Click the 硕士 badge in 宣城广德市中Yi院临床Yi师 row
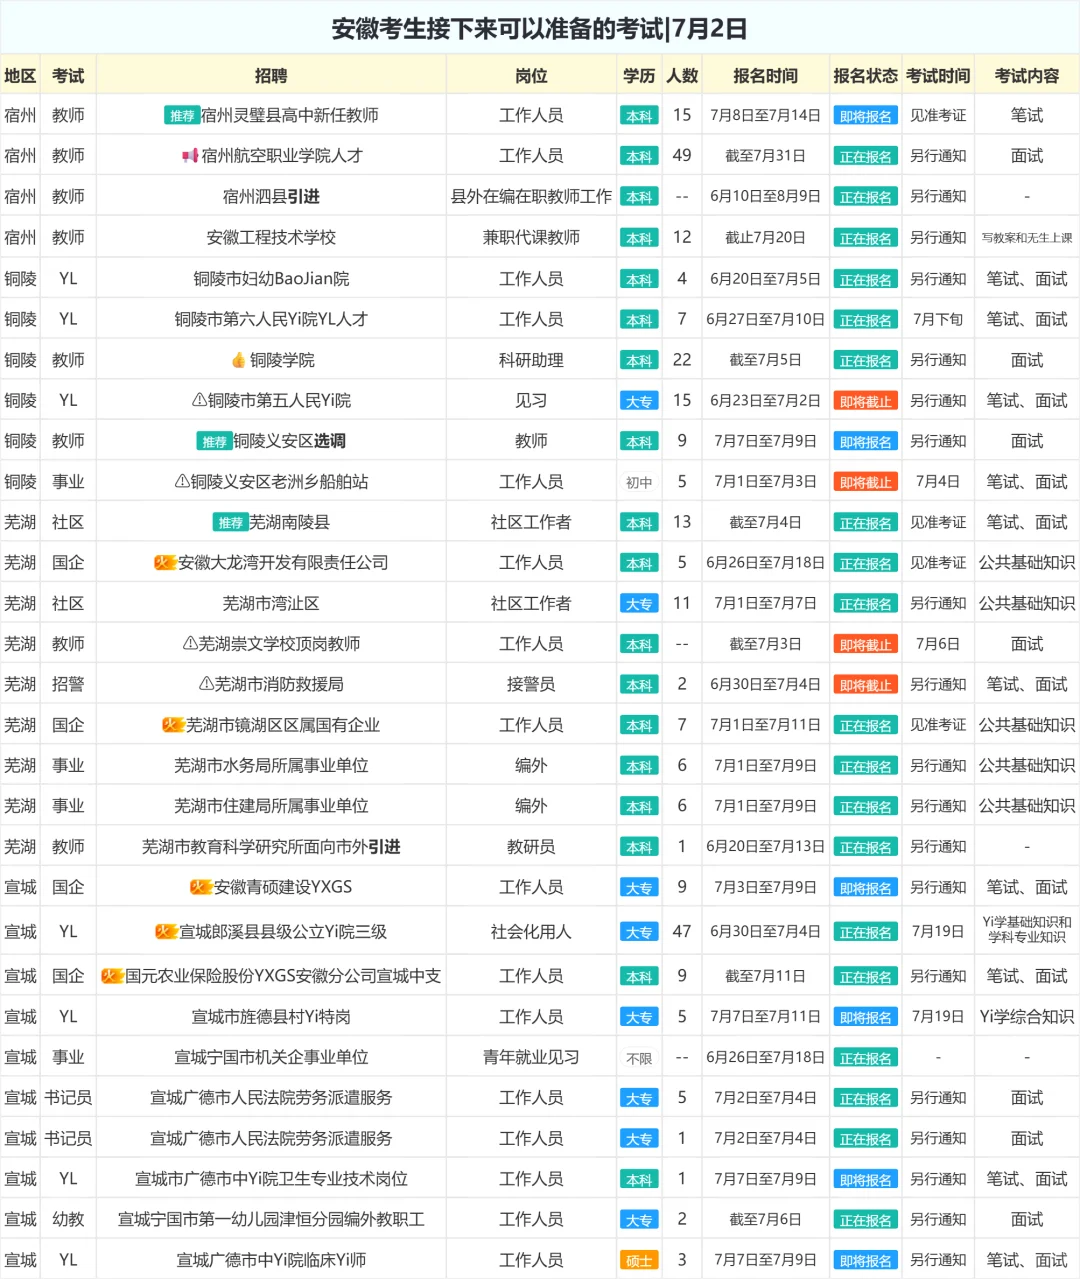Viewport: 1080px width, 1279px height. pyautogui.click(x=639, y=1261)
